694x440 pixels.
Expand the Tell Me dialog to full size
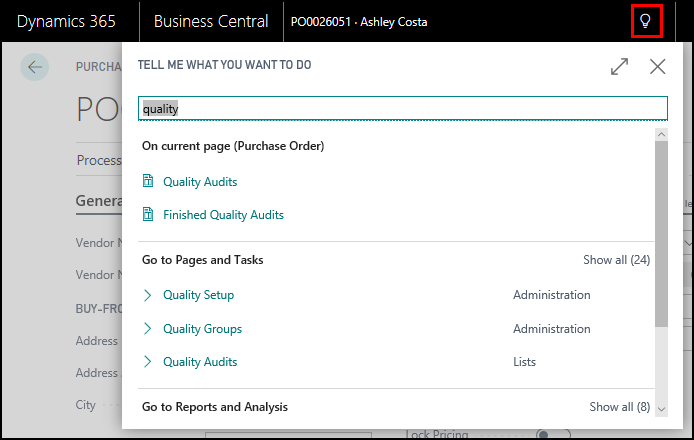point(619,66)
